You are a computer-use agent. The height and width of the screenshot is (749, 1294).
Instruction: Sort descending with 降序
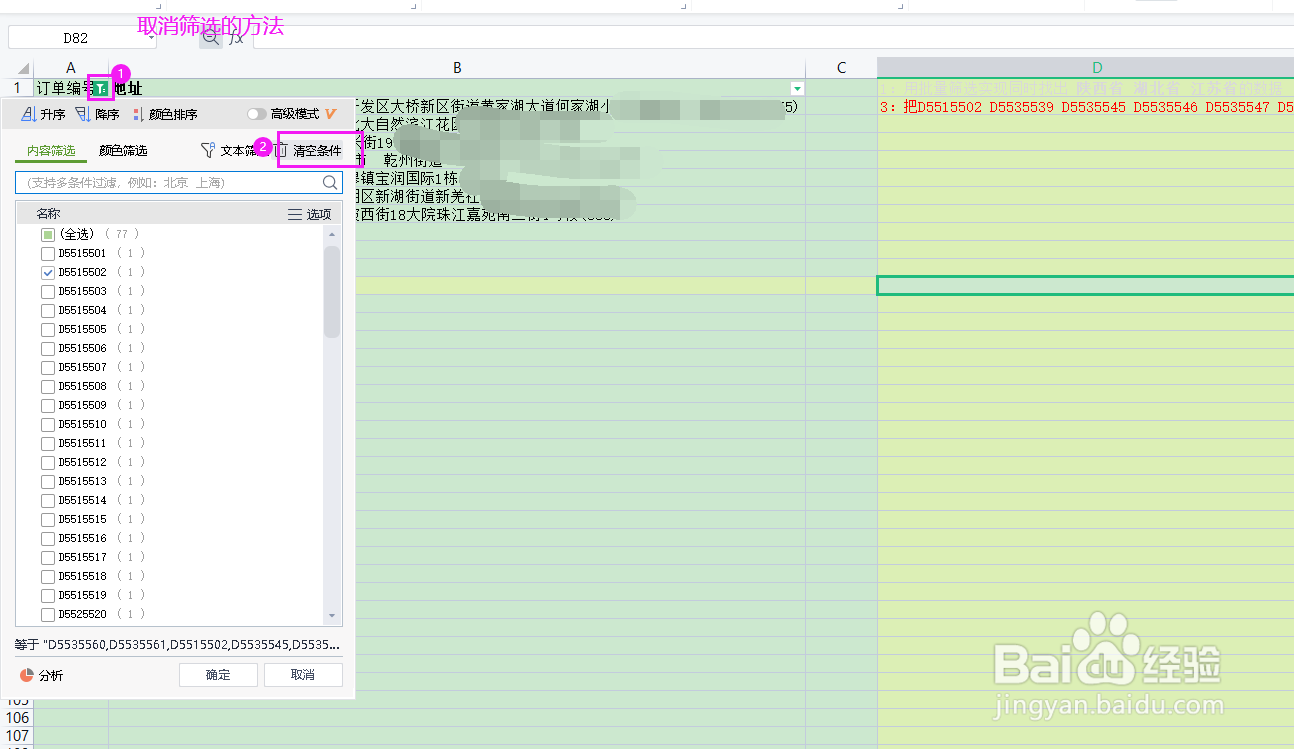[x=97, y=114]
